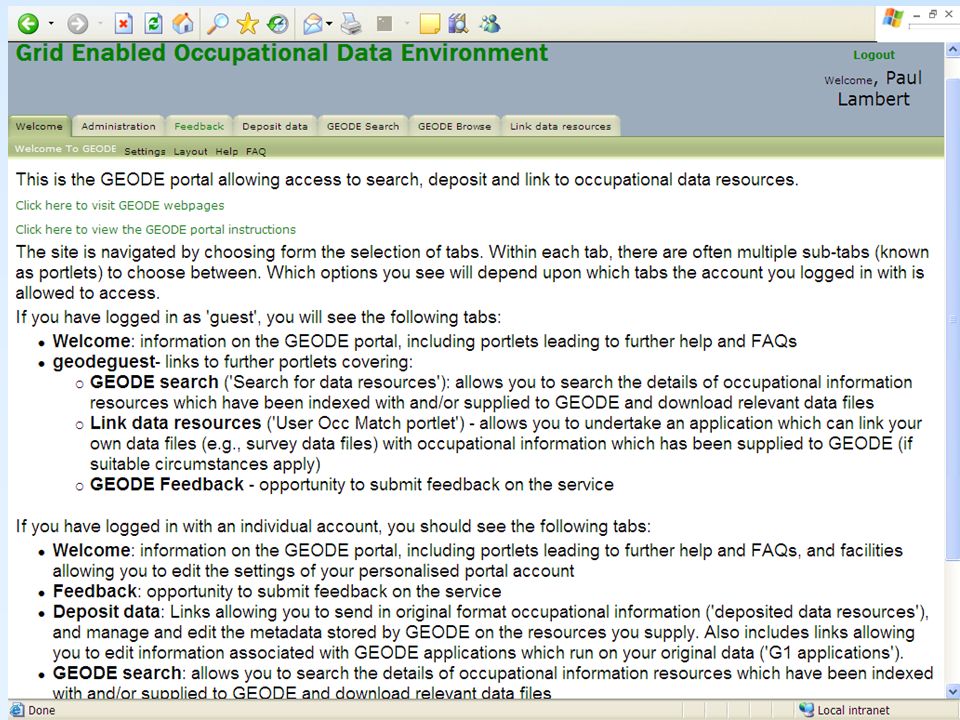Open the Settings sub-tab
Screen dimensions: 960x720
click(144, 151)
